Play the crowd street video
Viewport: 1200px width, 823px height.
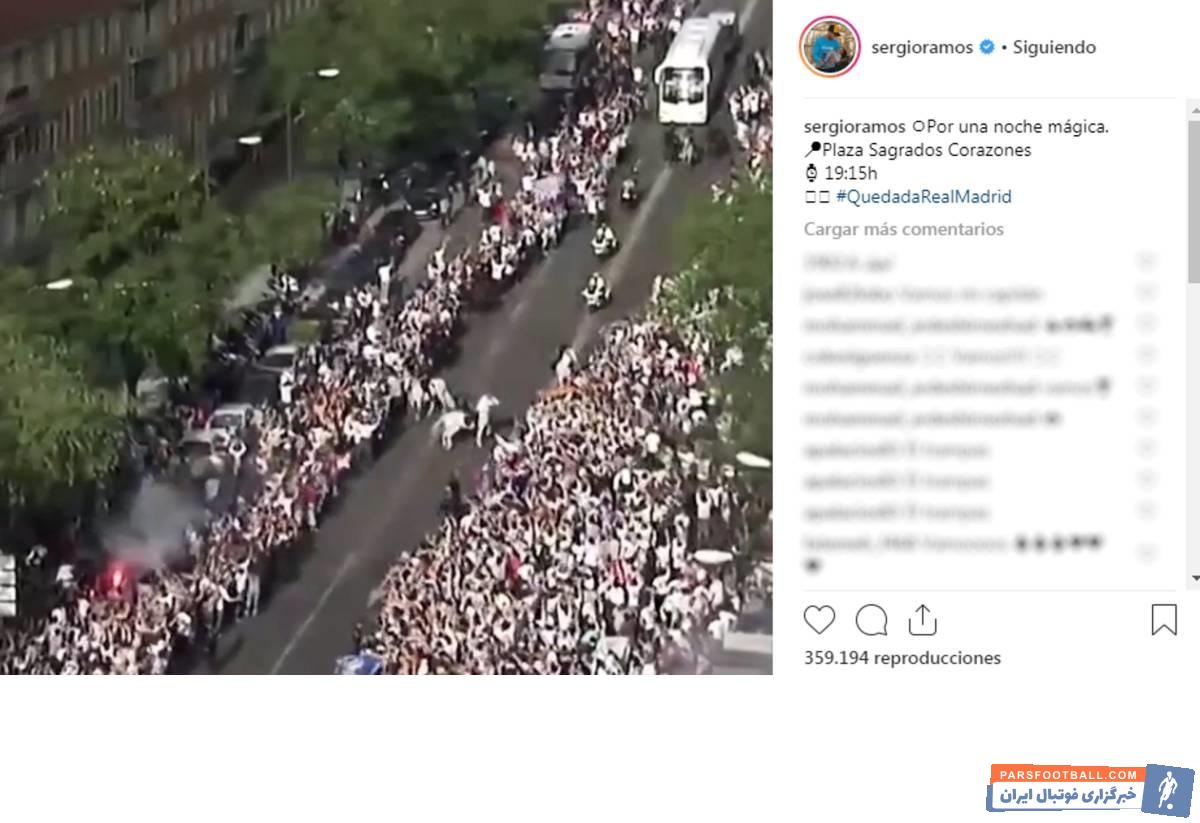click(386, 337)
